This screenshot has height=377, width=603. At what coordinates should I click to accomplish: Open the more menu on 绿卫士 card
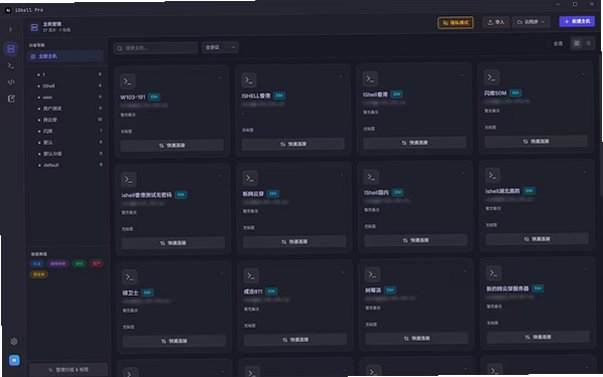pos(222,274)
